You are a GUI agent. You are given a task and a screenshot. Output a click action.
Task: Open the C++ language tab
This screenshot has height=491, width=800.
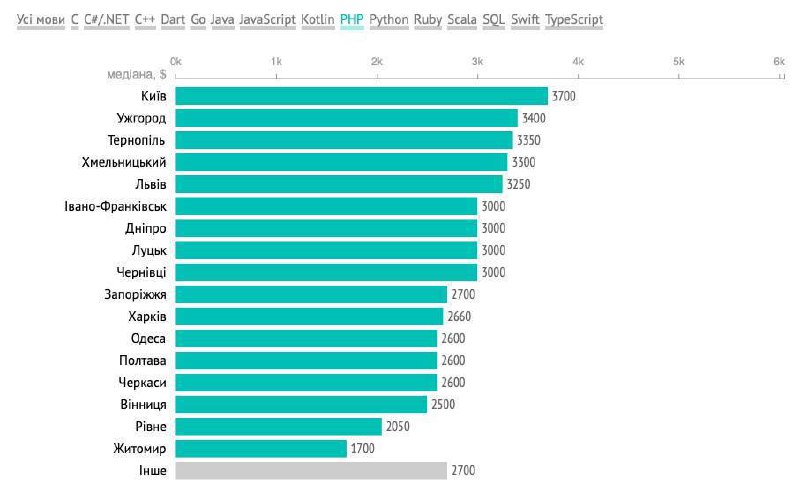145,20
